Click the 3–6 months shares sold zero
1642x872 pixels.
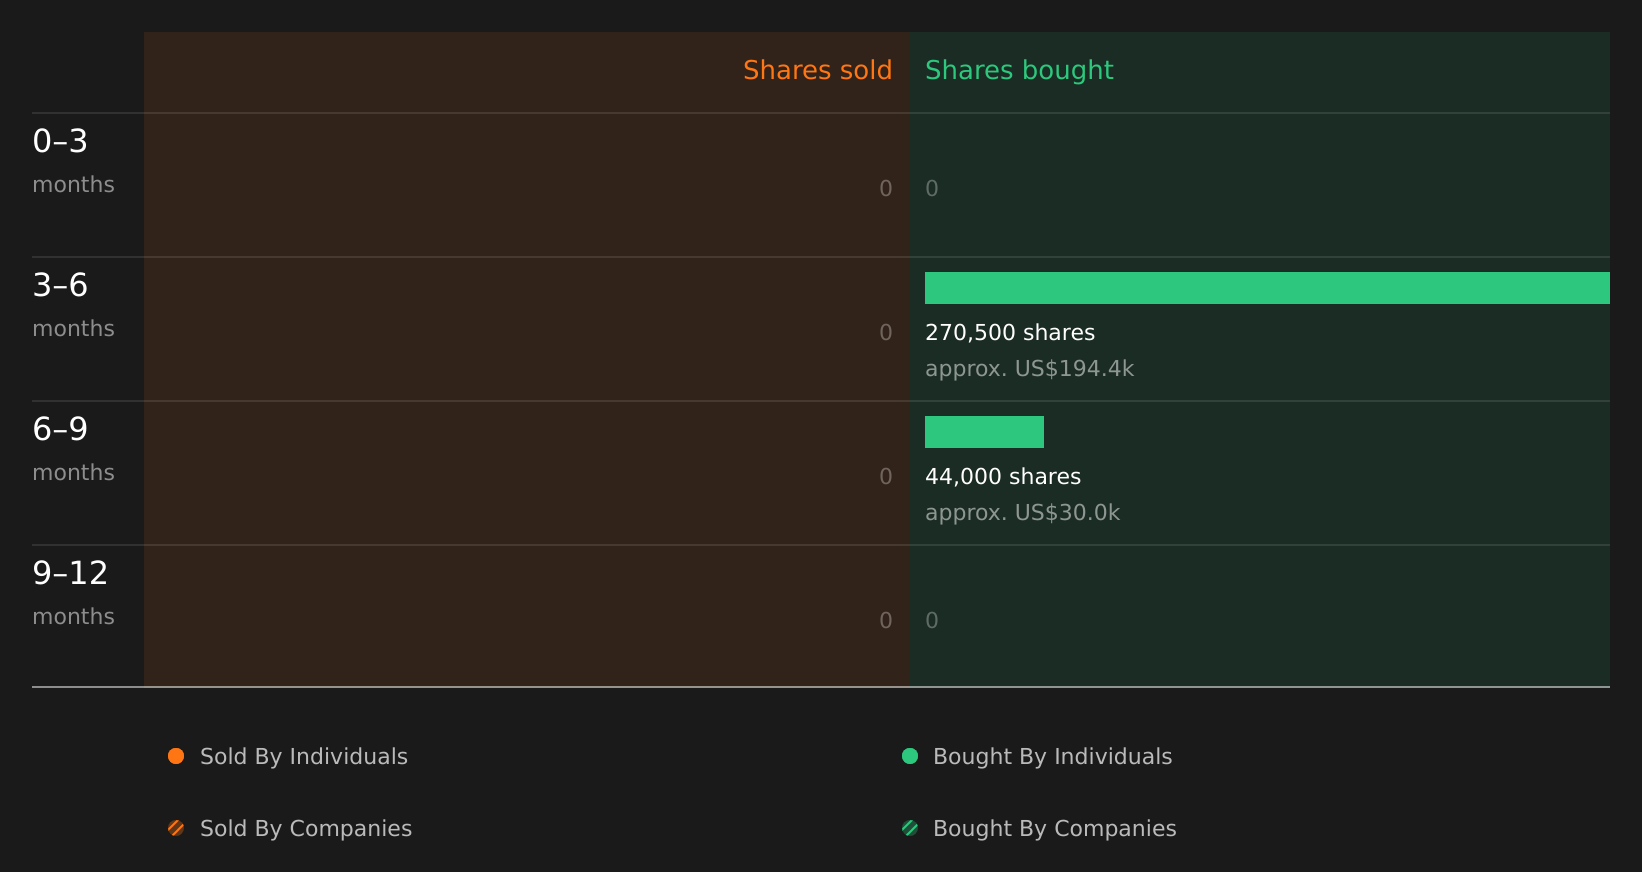[x=886, y=333]
